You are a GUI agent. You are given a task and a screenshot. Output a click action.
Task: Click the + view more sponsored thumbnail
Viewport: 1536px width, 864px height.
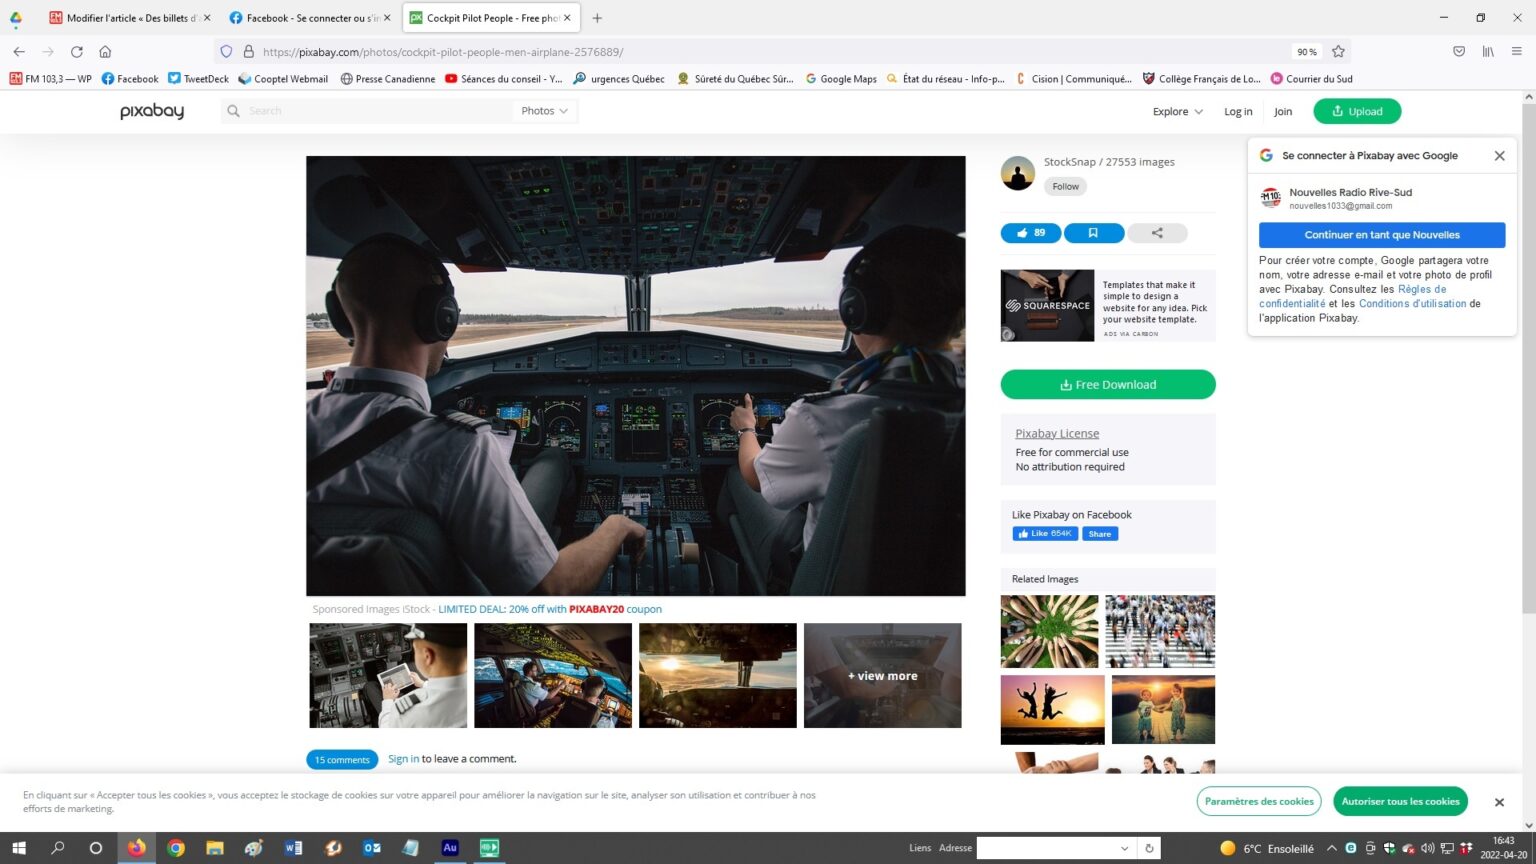(x=882, y=676)
